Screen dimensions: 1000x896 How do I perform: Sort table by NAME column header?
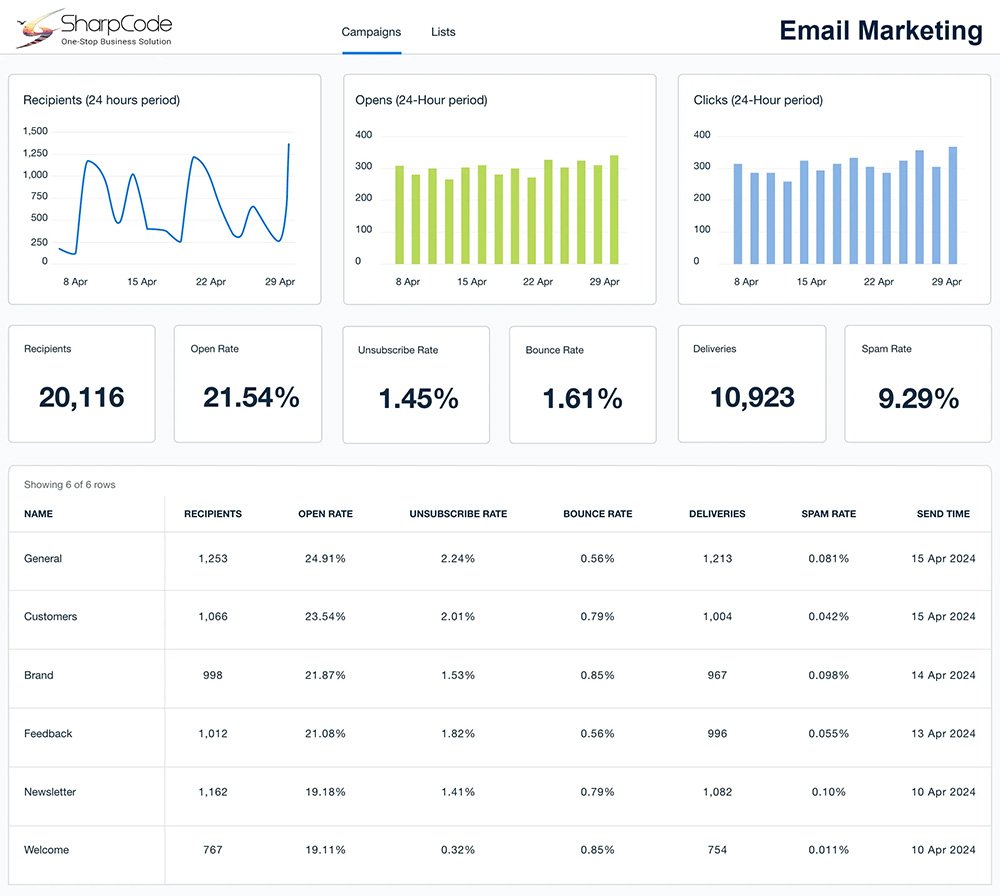38,514
